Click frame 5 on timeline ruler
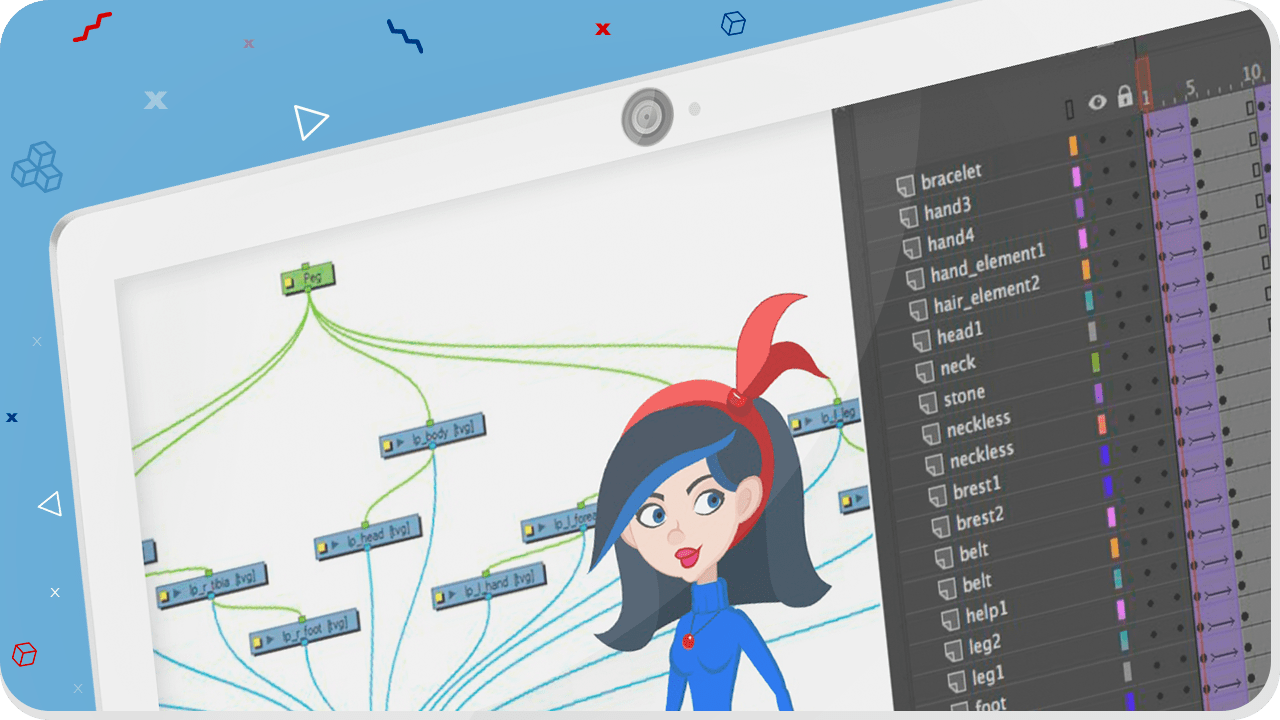This screenshot has height=720, width=1280. 1190,87
